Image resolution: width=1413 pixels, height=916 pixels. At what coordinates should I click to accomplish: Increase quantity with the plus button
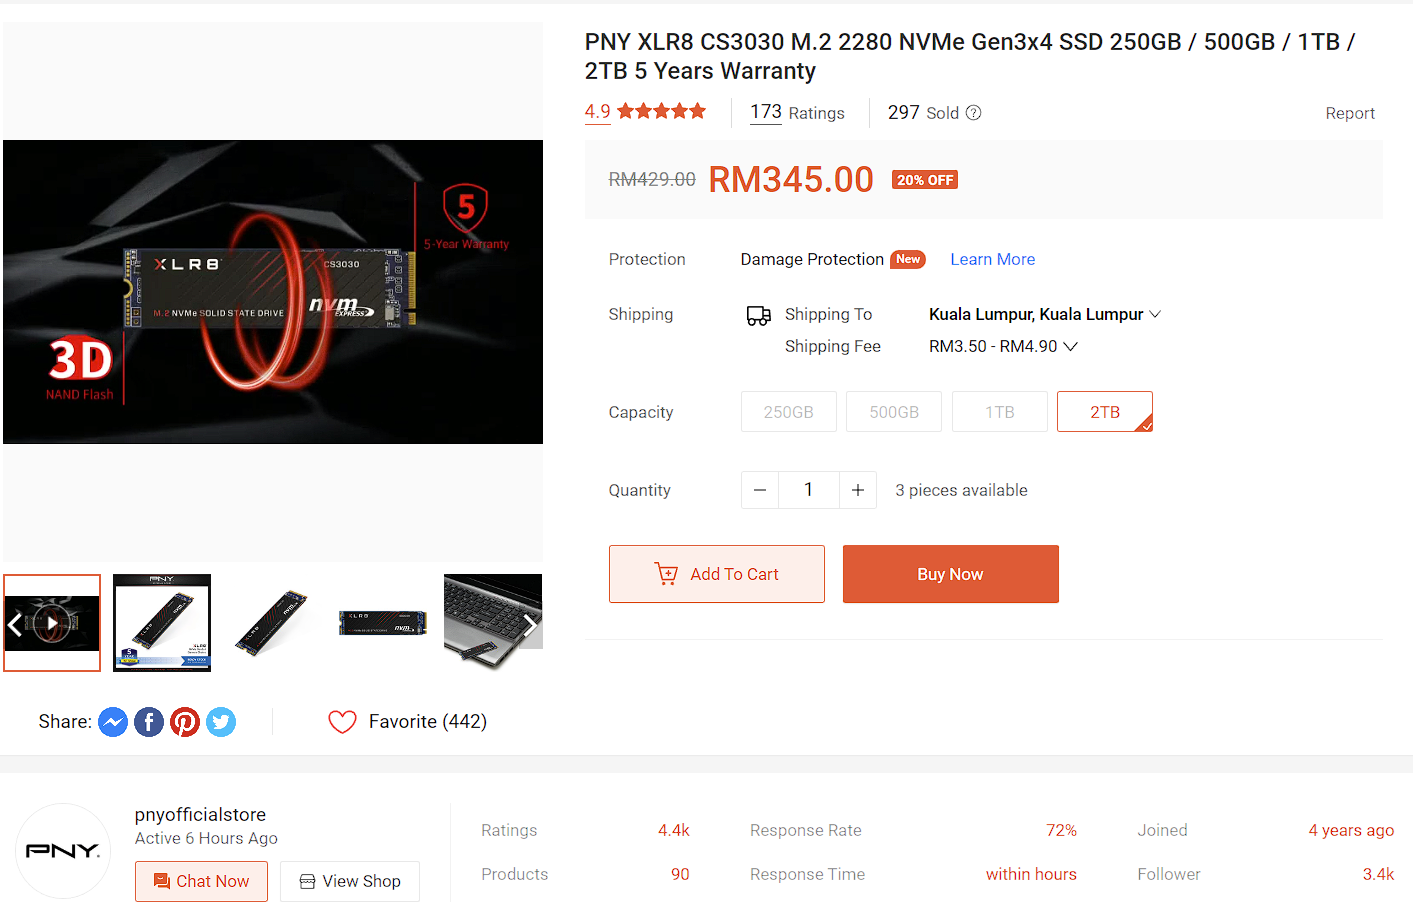858,490
